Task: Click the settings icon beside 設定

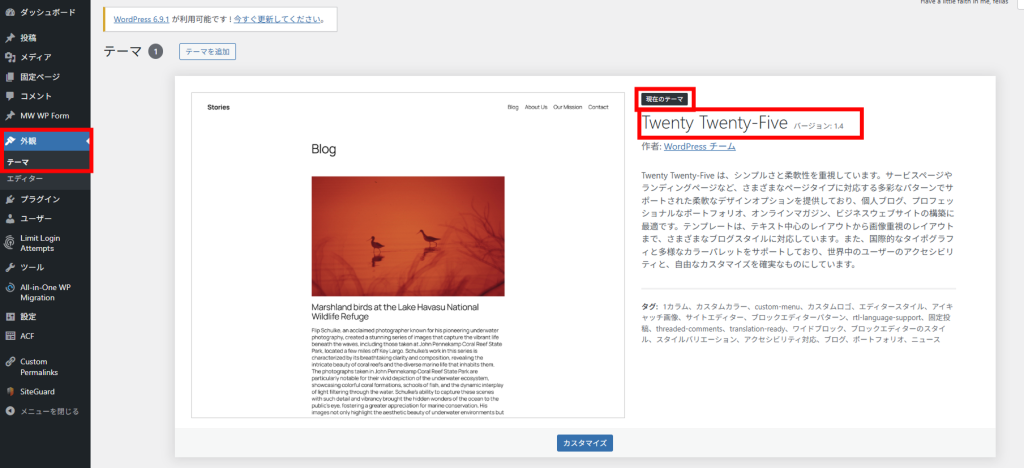Action: coord(10,317)
